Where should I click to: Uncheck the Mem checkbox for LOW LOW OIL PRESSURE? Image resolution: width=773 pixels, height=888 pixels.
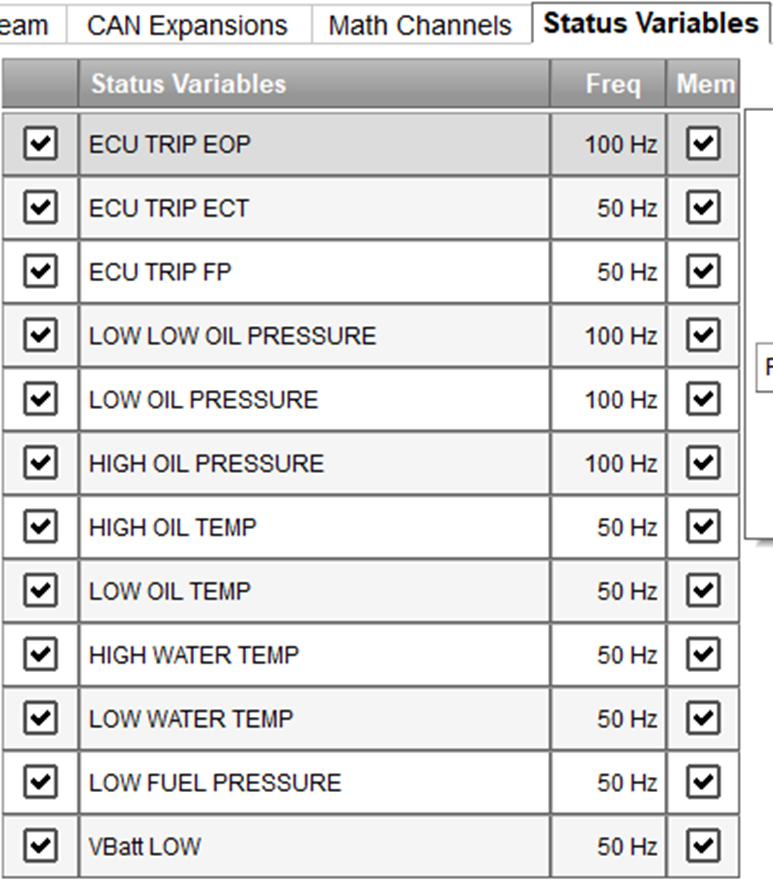tap(703, 335)
